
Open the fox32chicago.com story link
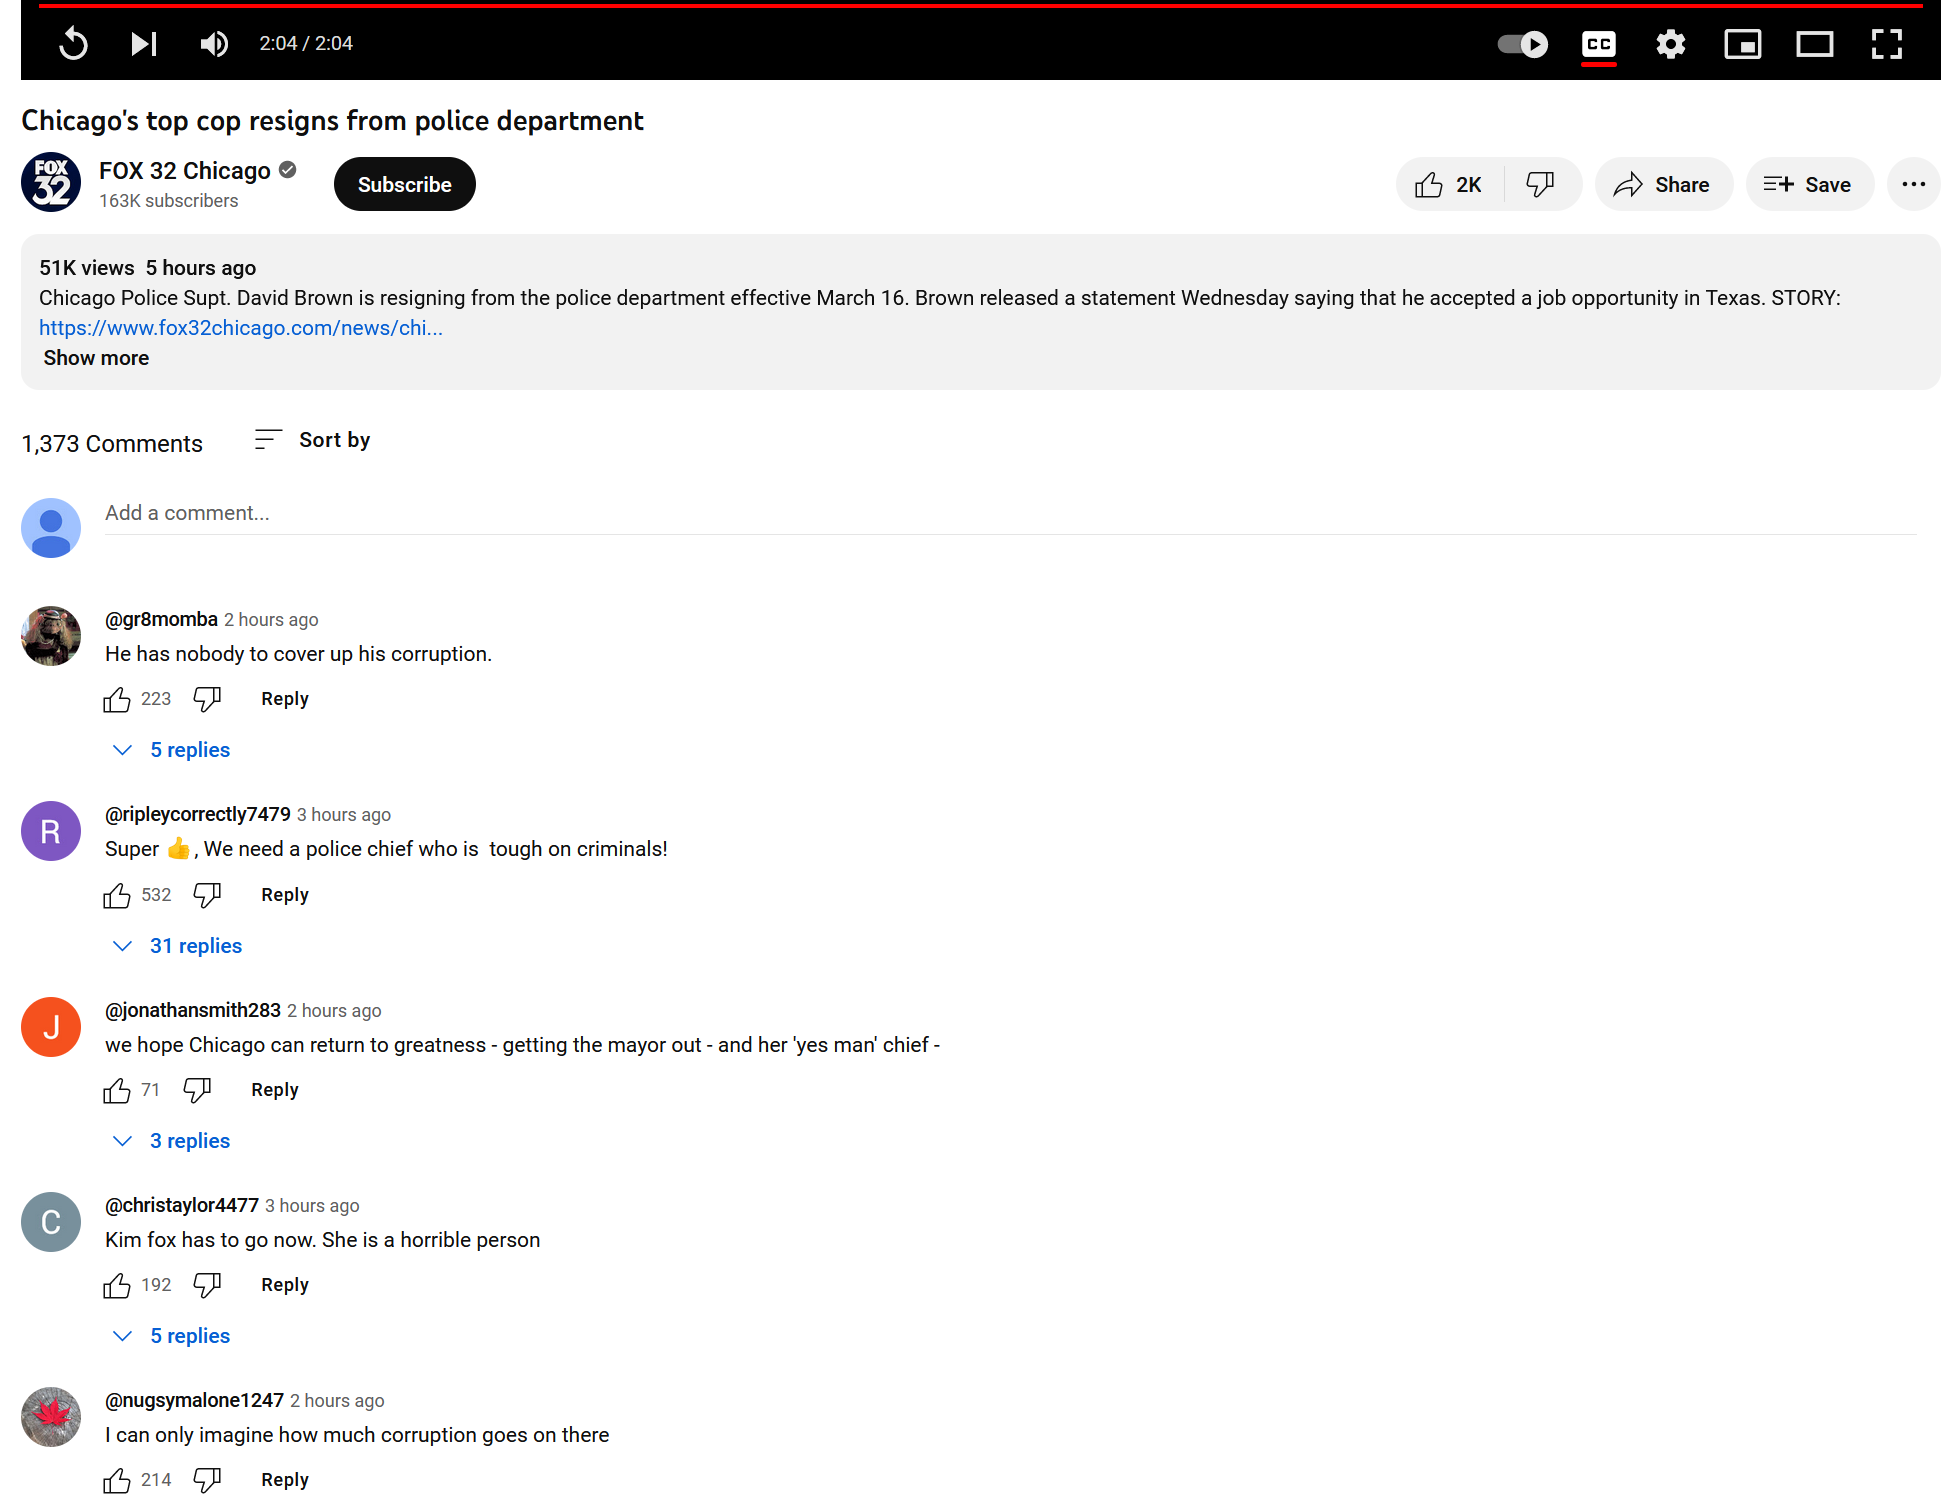click(x=240, y=328)
